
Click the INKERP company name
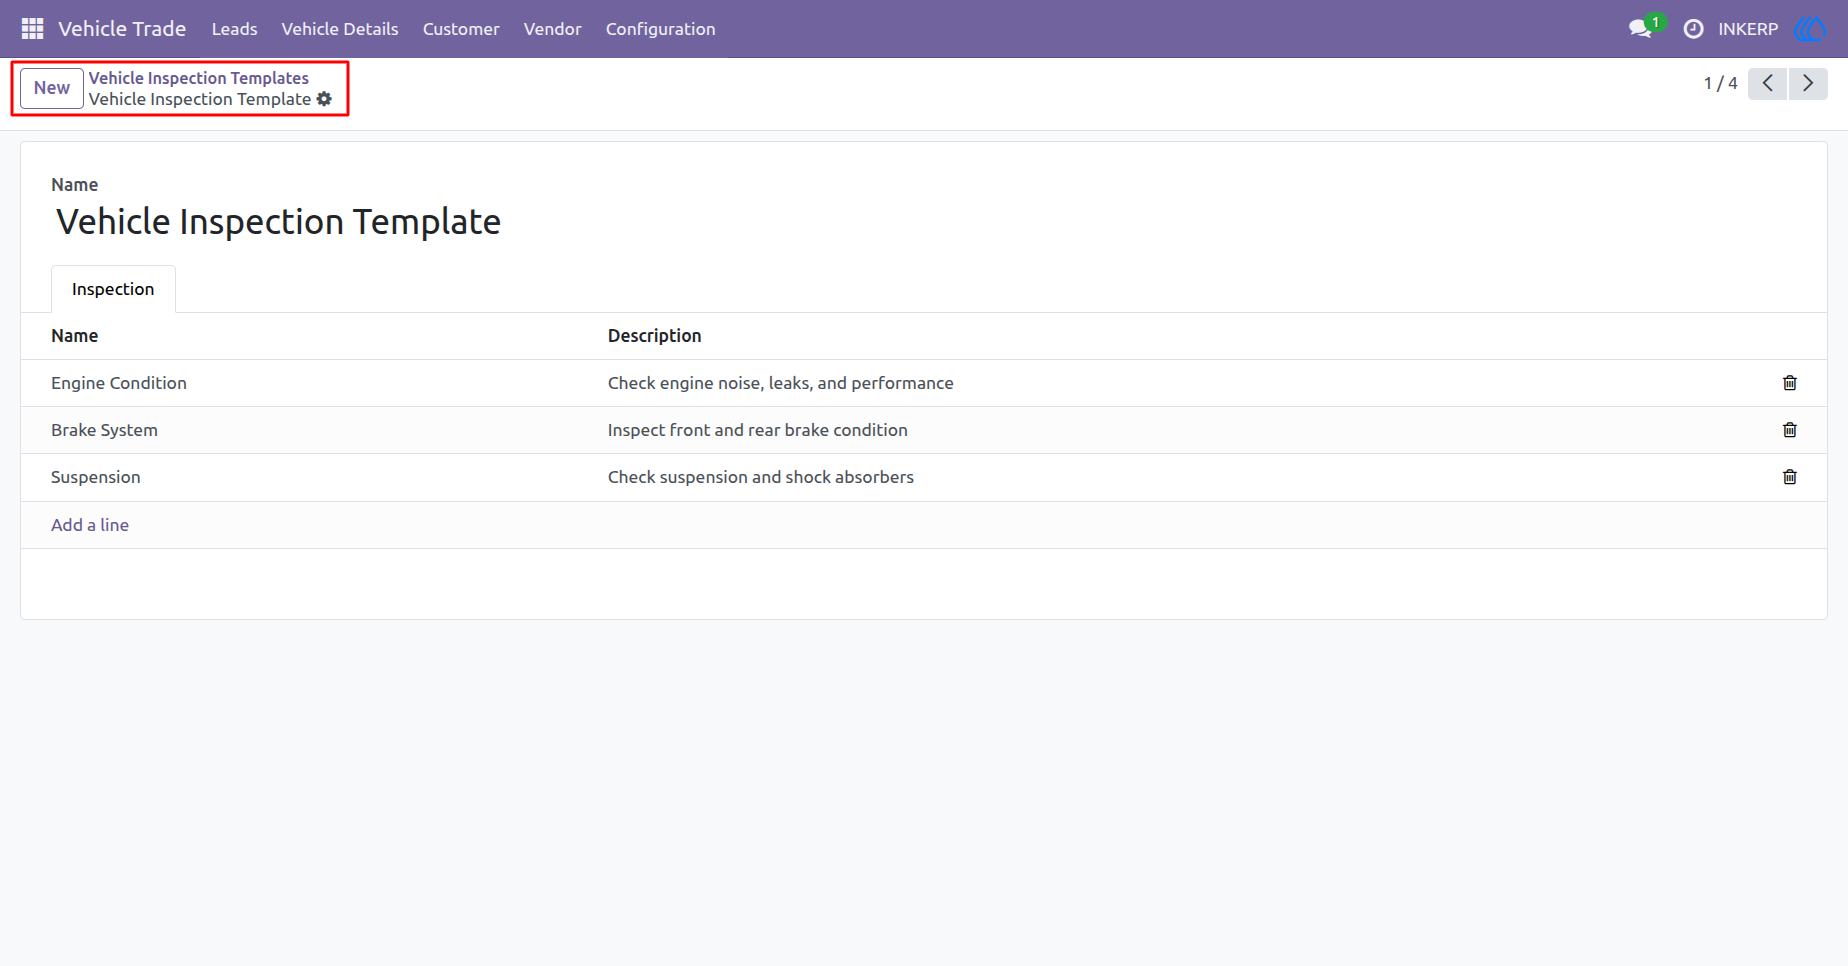coord(1748,29)
